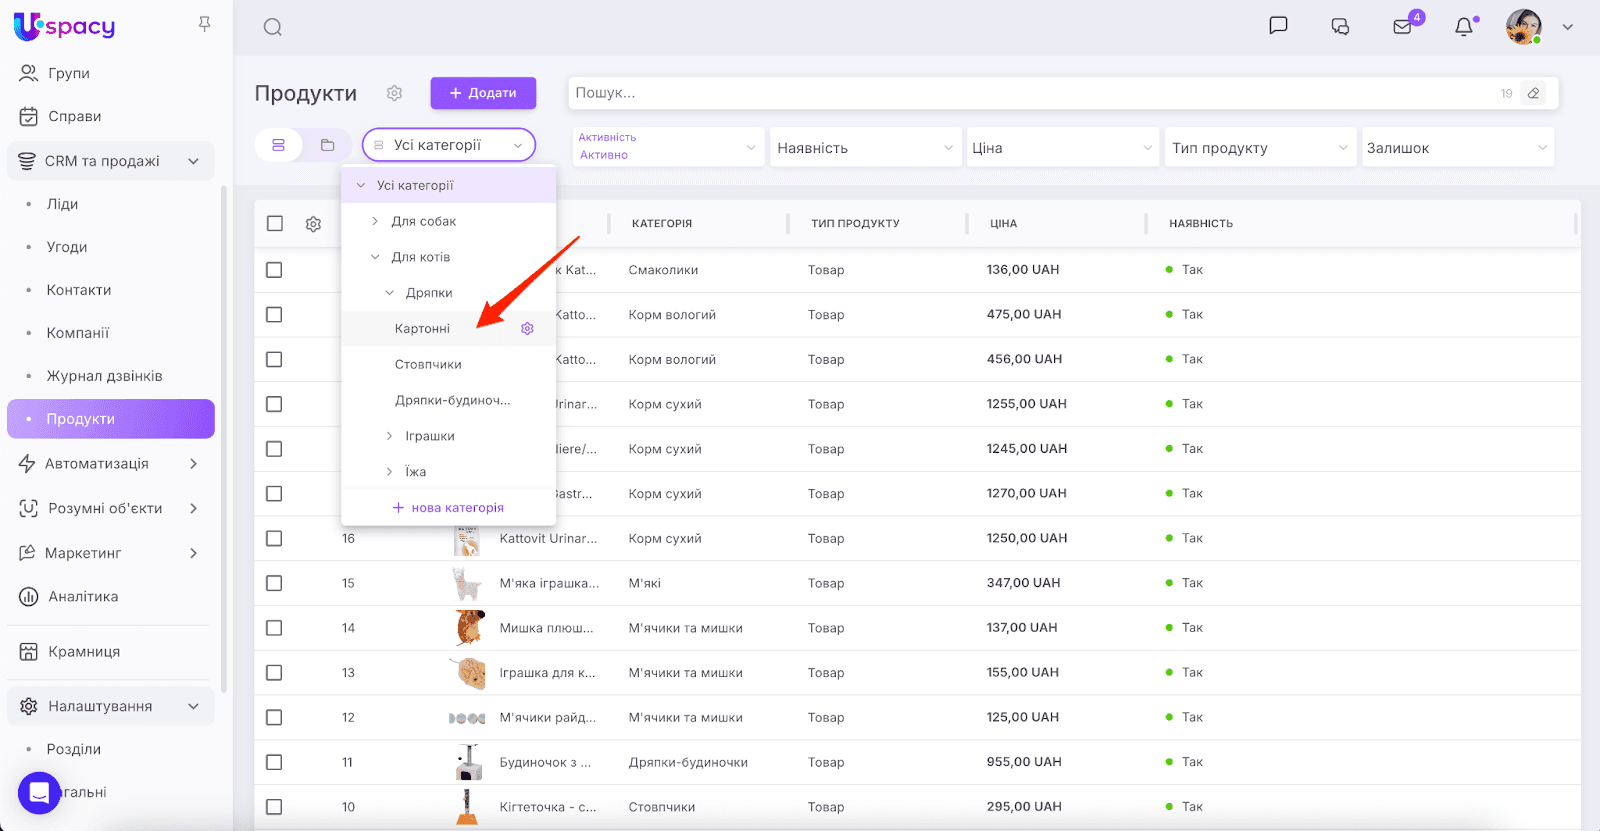This screenshot has height=831, width=1600.
Task: Click the pin icon in sidebar header
Action: pos(204,24)
